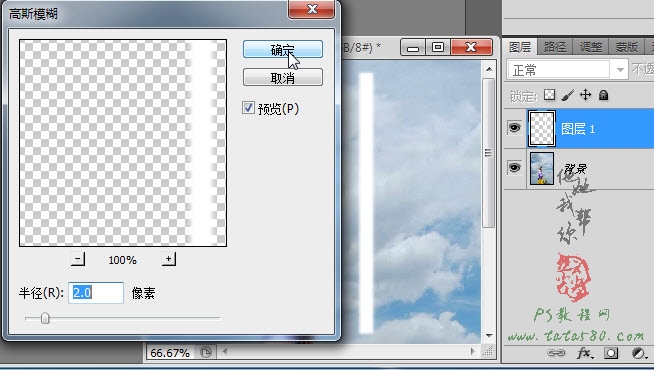654x370 pixels.
Task: Toggle lock image pixels brush icon
Action: pyautogui.click(x=567, y=95)
